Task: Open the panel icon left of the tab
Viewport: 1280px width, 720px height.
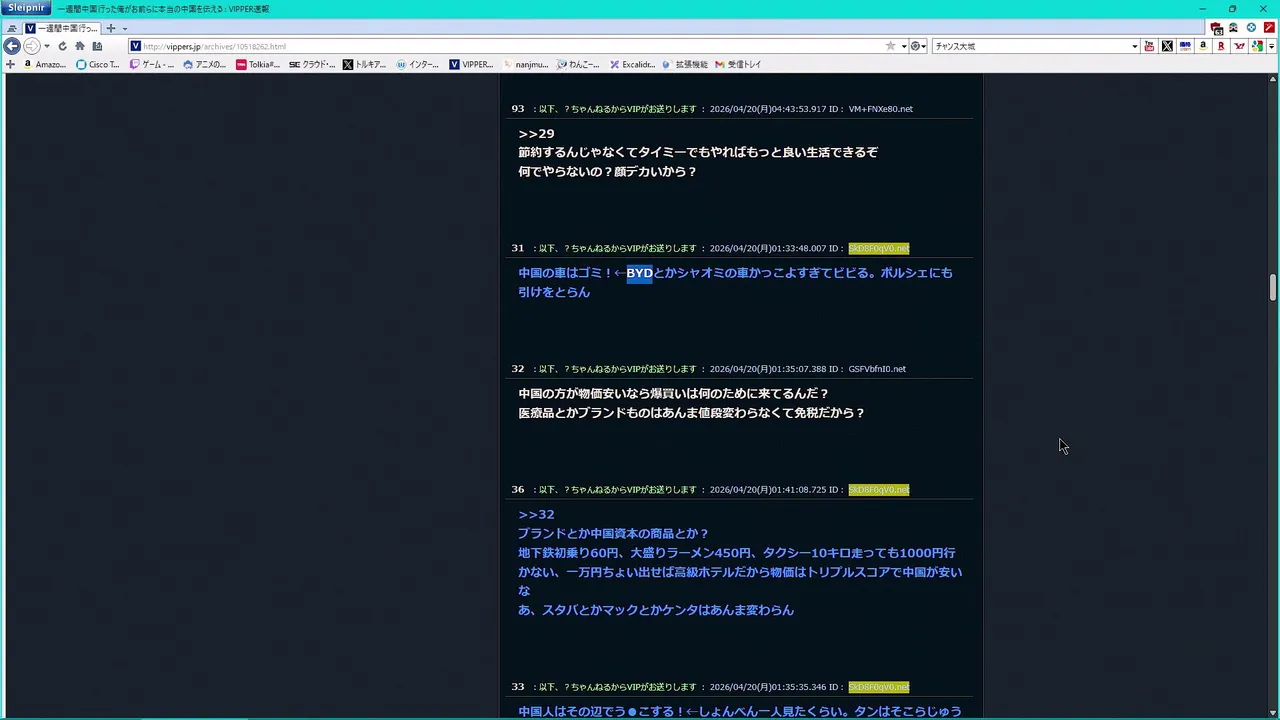Action: point(12,28)
